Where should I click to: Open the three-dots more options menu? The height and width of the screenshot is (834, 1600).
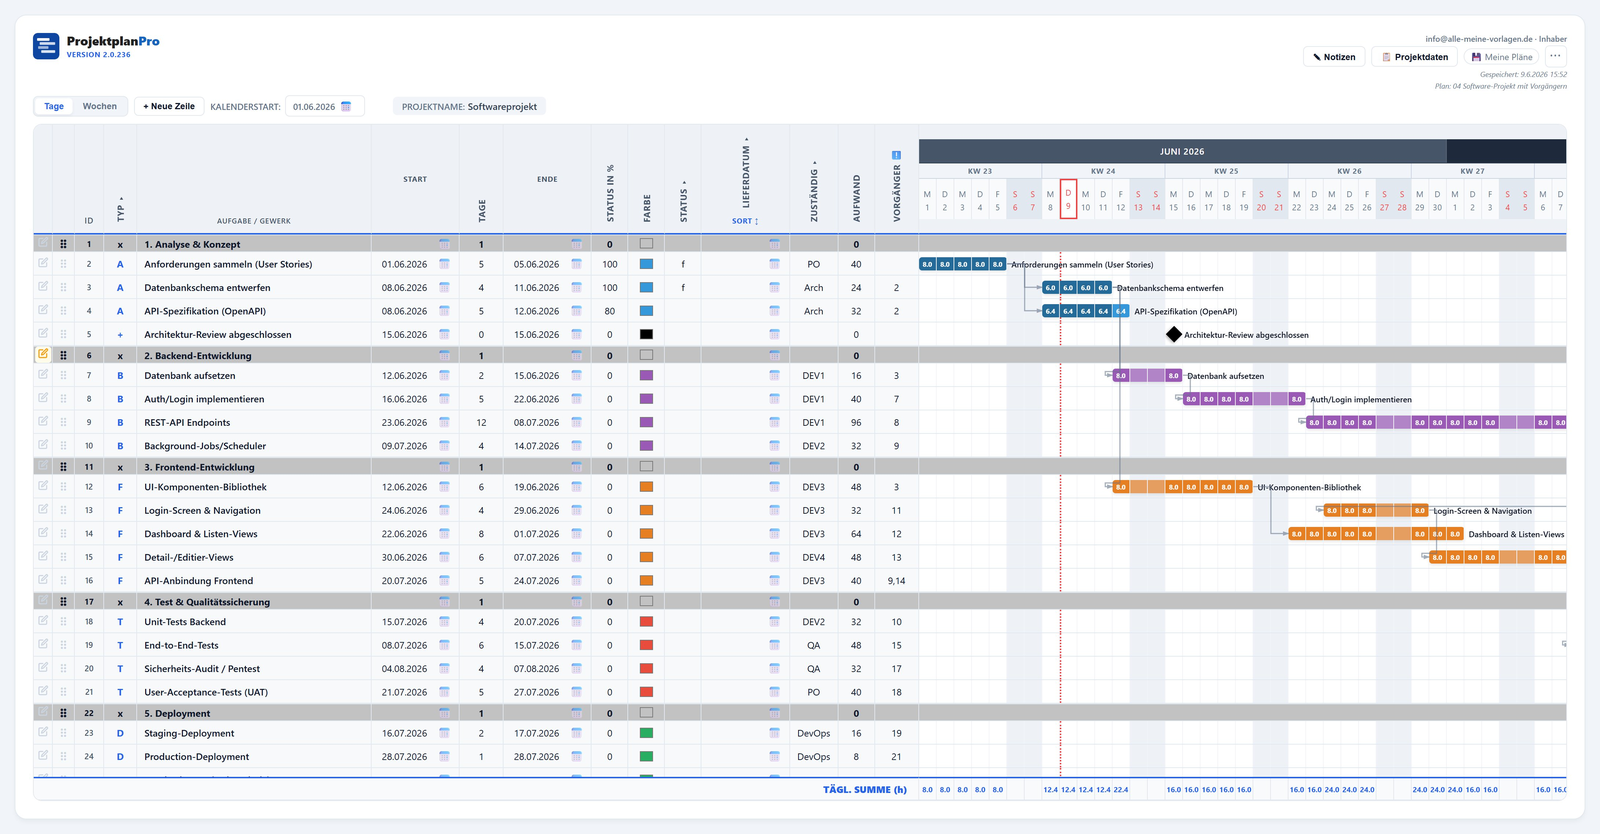(1555, 57)
